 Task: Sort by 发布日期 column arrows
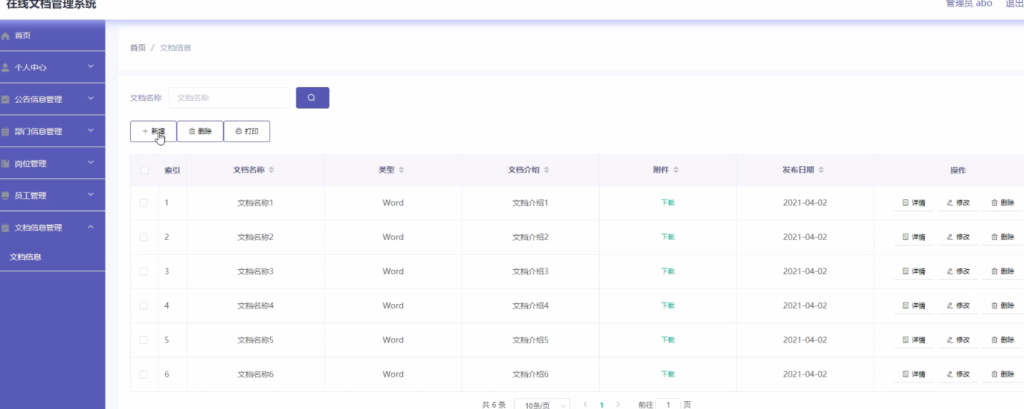pos(821,170)
